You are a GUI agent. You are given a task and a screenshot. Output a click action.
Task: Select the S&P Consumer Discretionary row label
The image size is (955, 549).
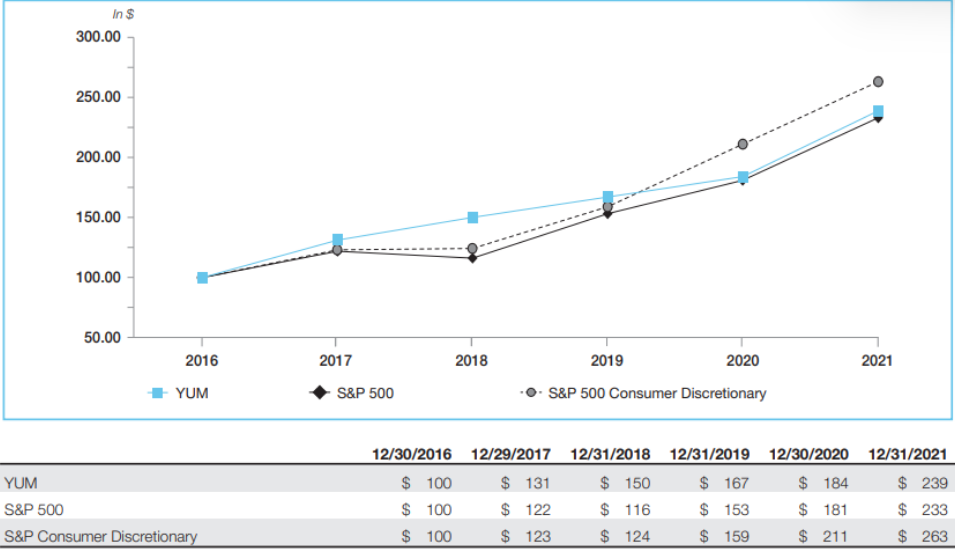click(100, 536)
